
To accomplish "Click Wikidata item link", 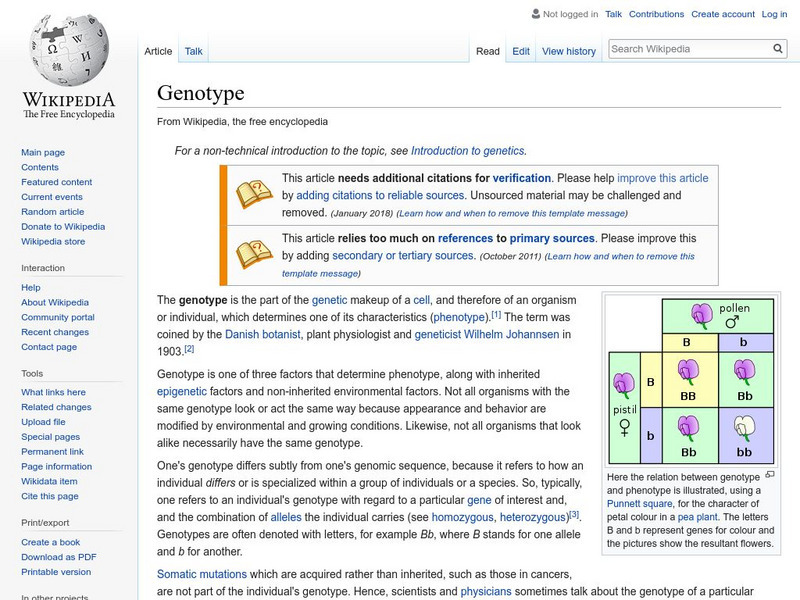I will 49,481.
